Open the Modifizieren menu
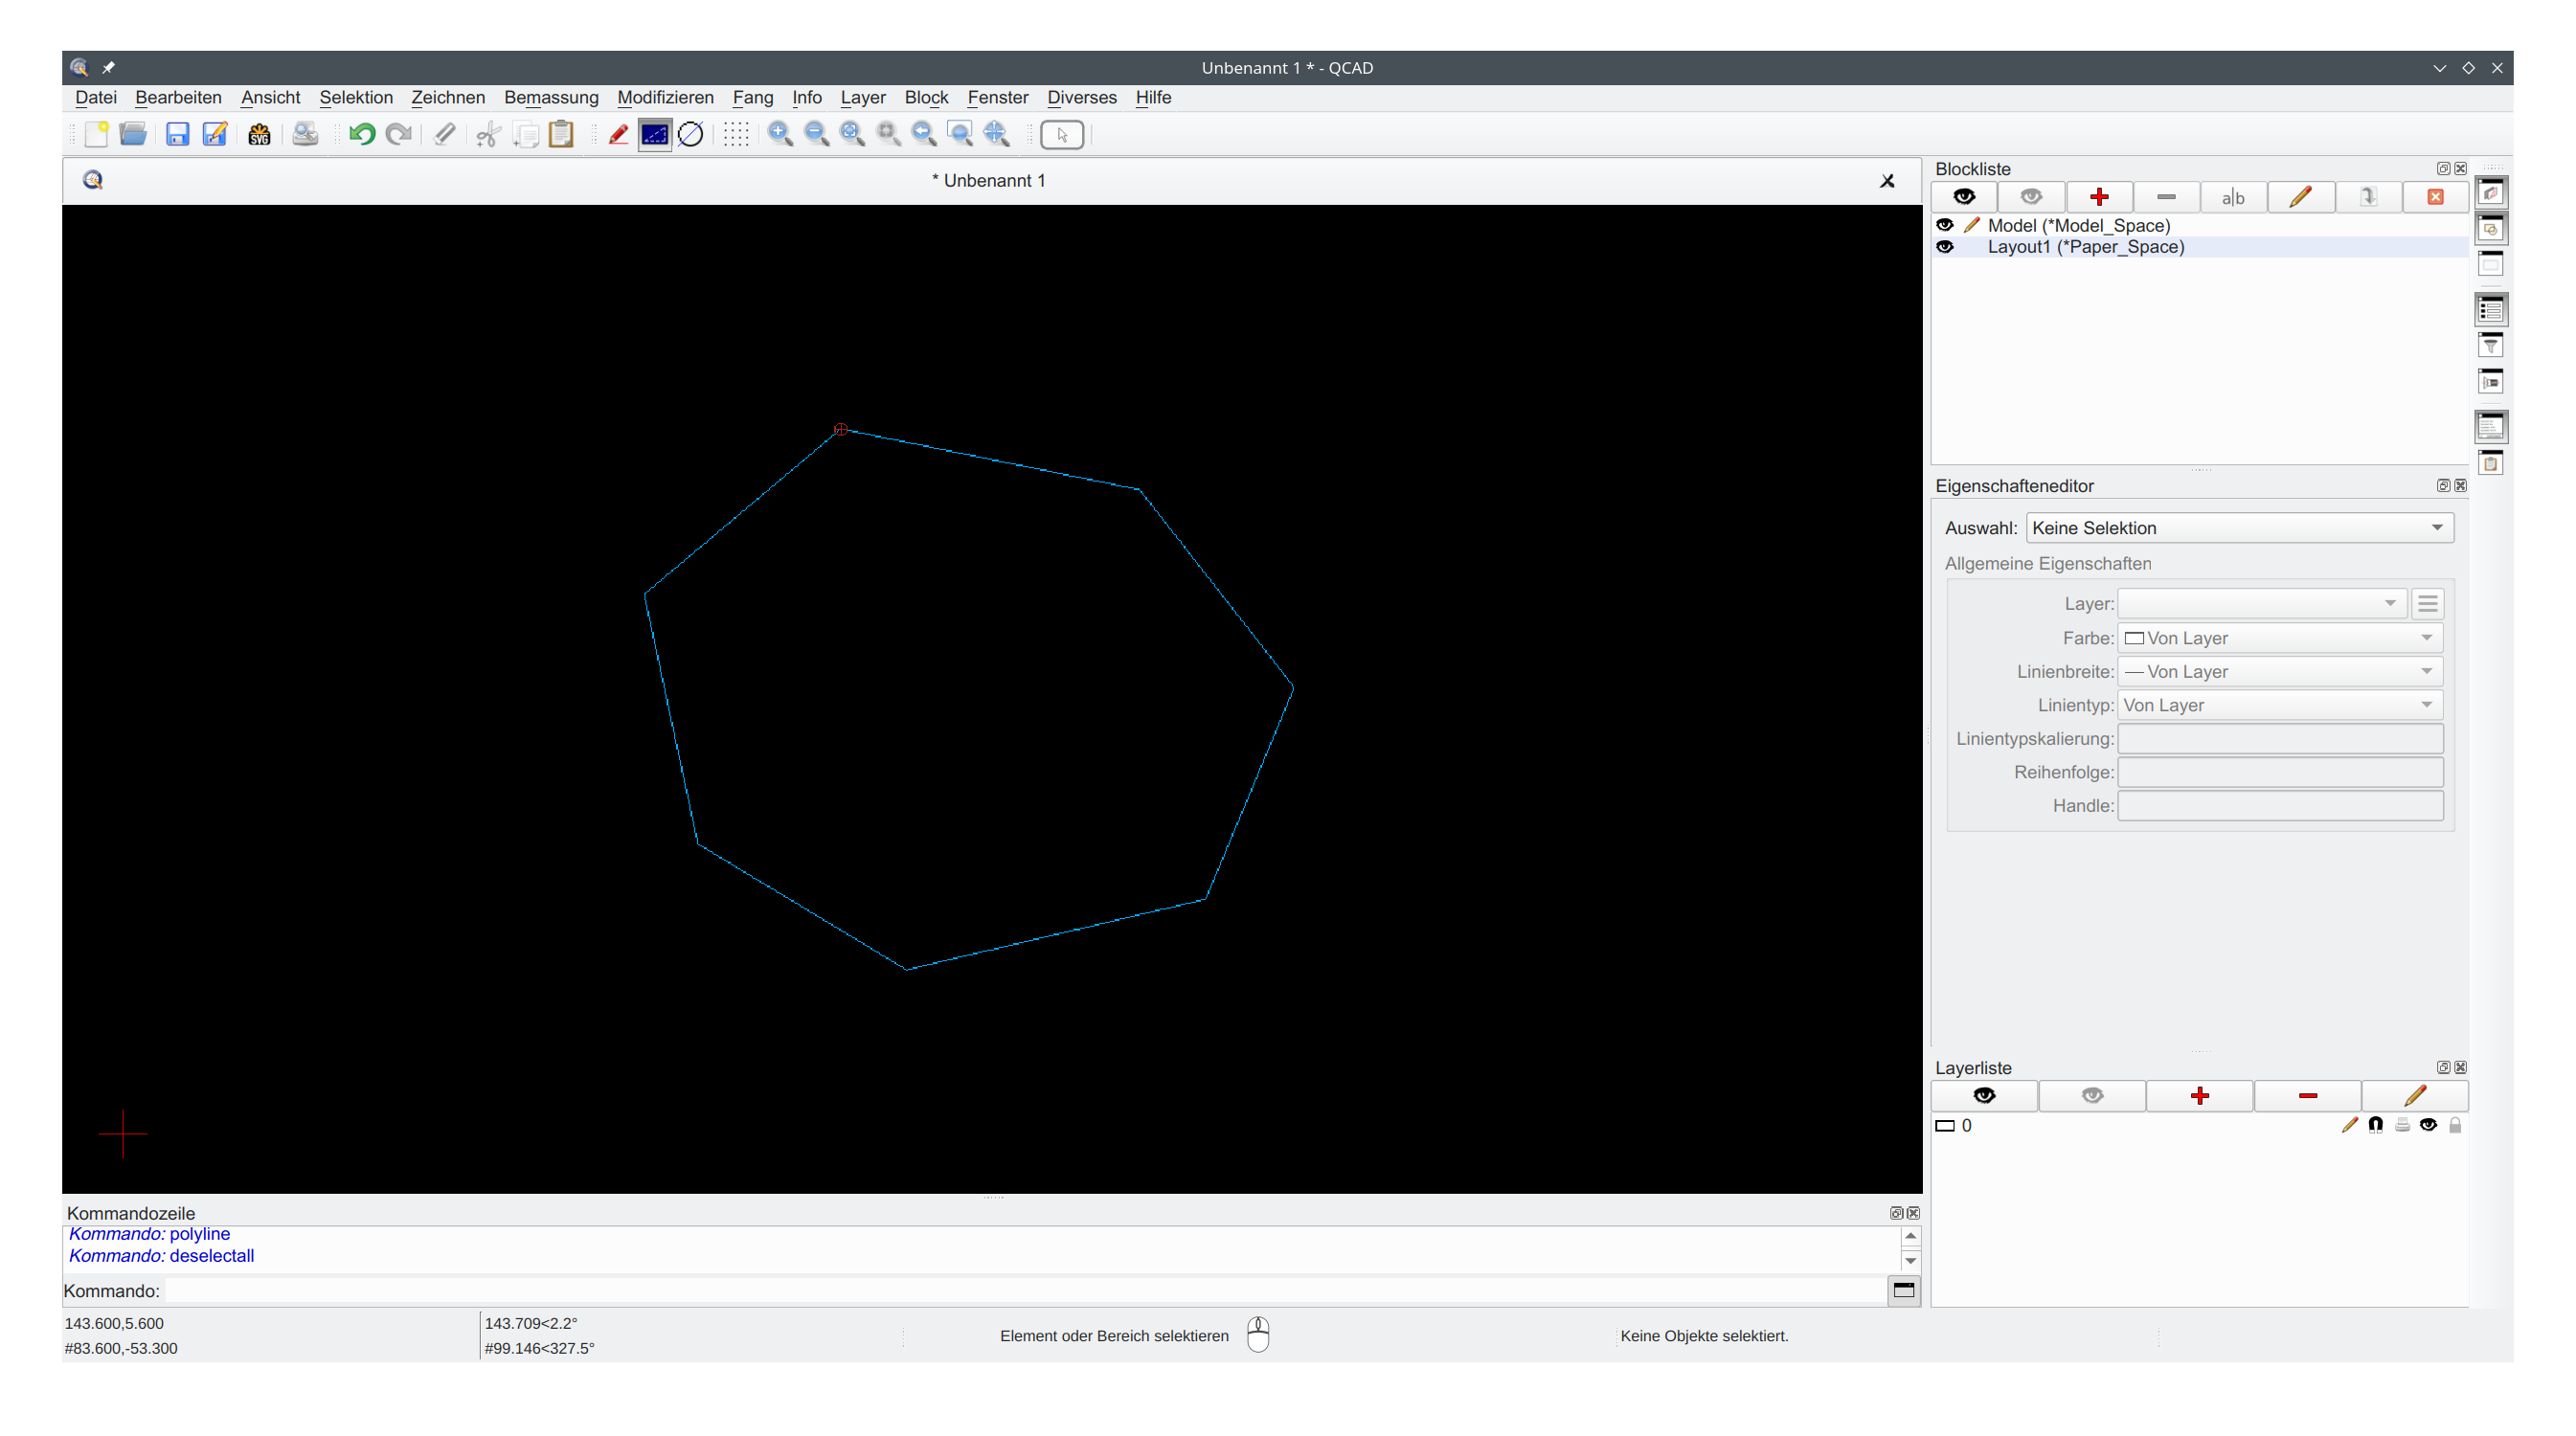Image resolution: width=2576 pixels, height=1436 pixels. tap(665, 97)
